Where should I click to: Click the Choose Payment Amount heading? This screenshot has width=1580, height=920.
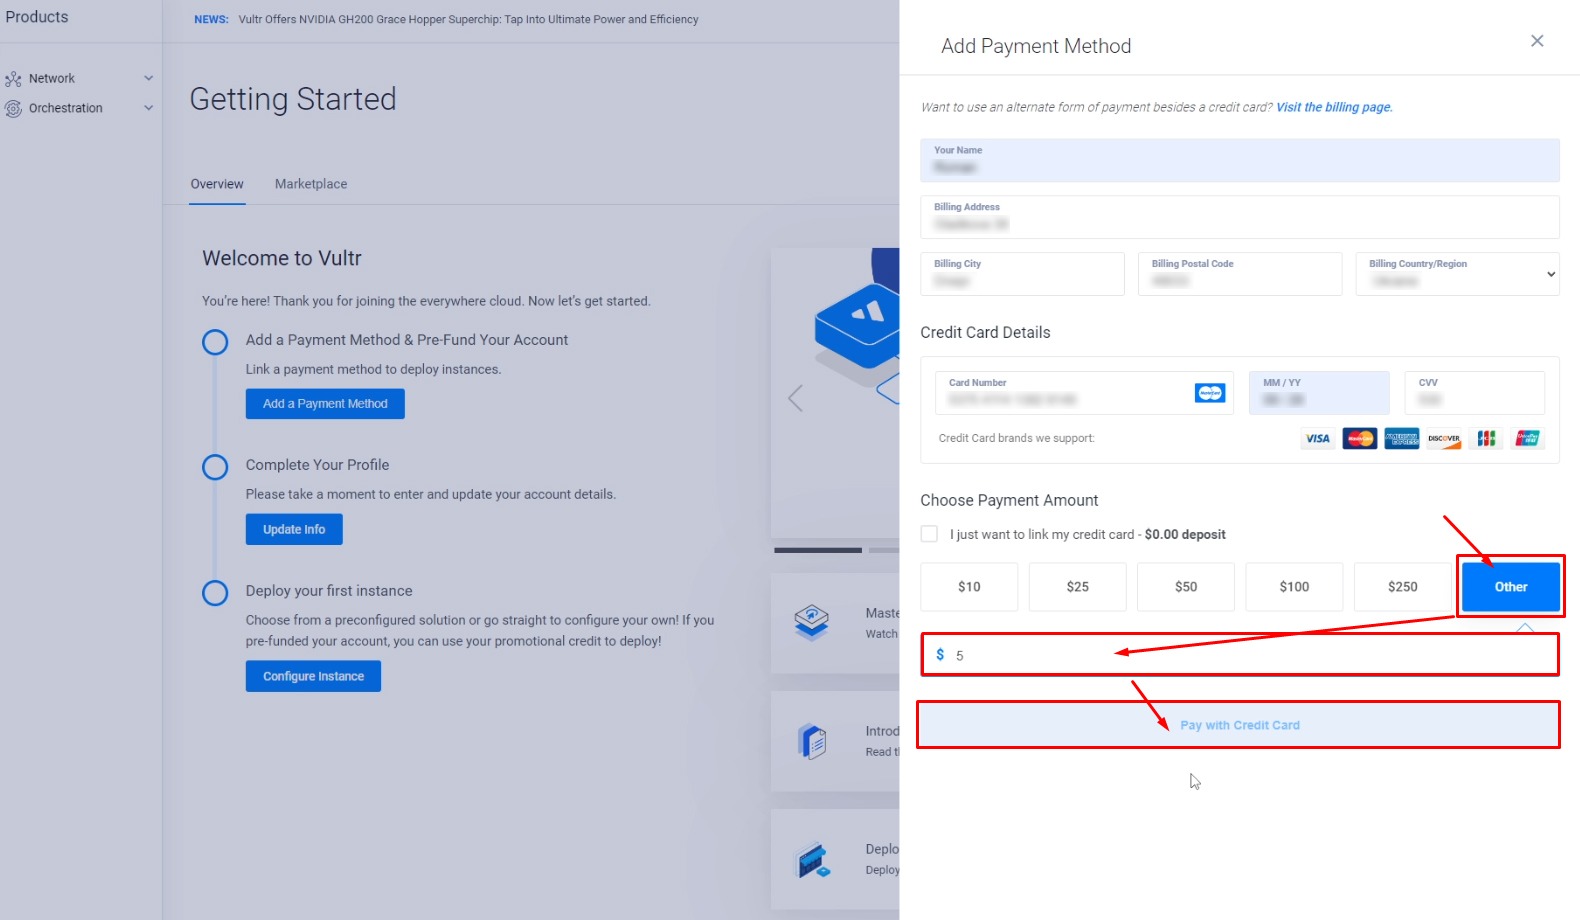pos(1009,501)
